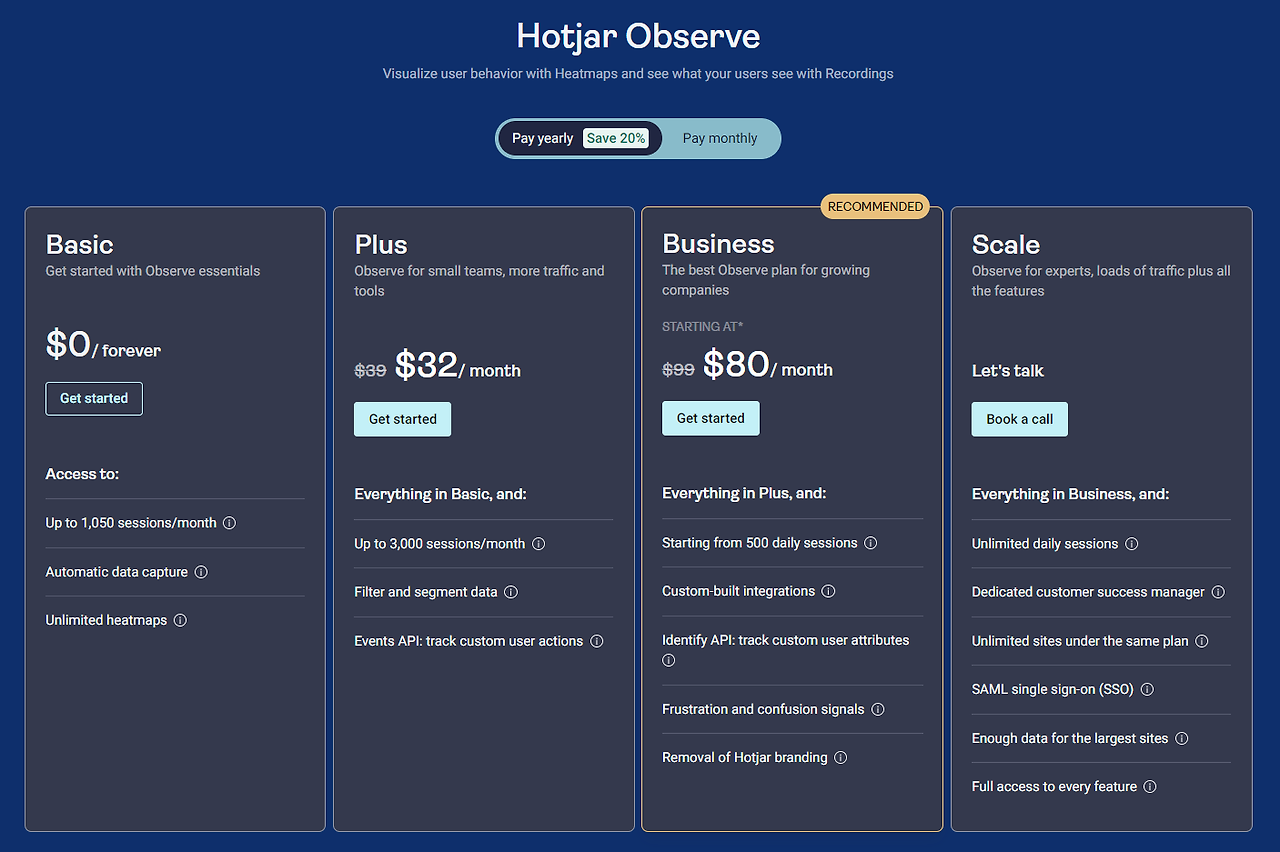Click the Unlimited daily sessions text
Image resolution: width=1280 pixels, height=852 pixels.
(1045, 544)
